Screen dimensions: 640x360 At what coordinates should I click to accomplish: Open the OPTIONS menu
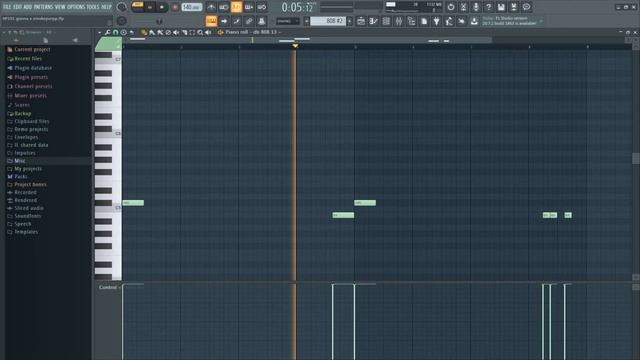[x=76, y=7]
